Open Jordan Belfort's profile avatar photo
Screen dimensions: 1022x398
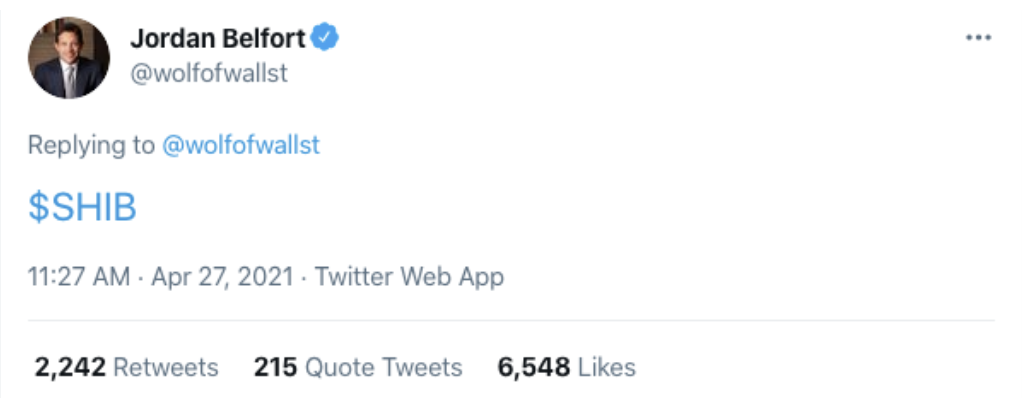tap(69, 58)
